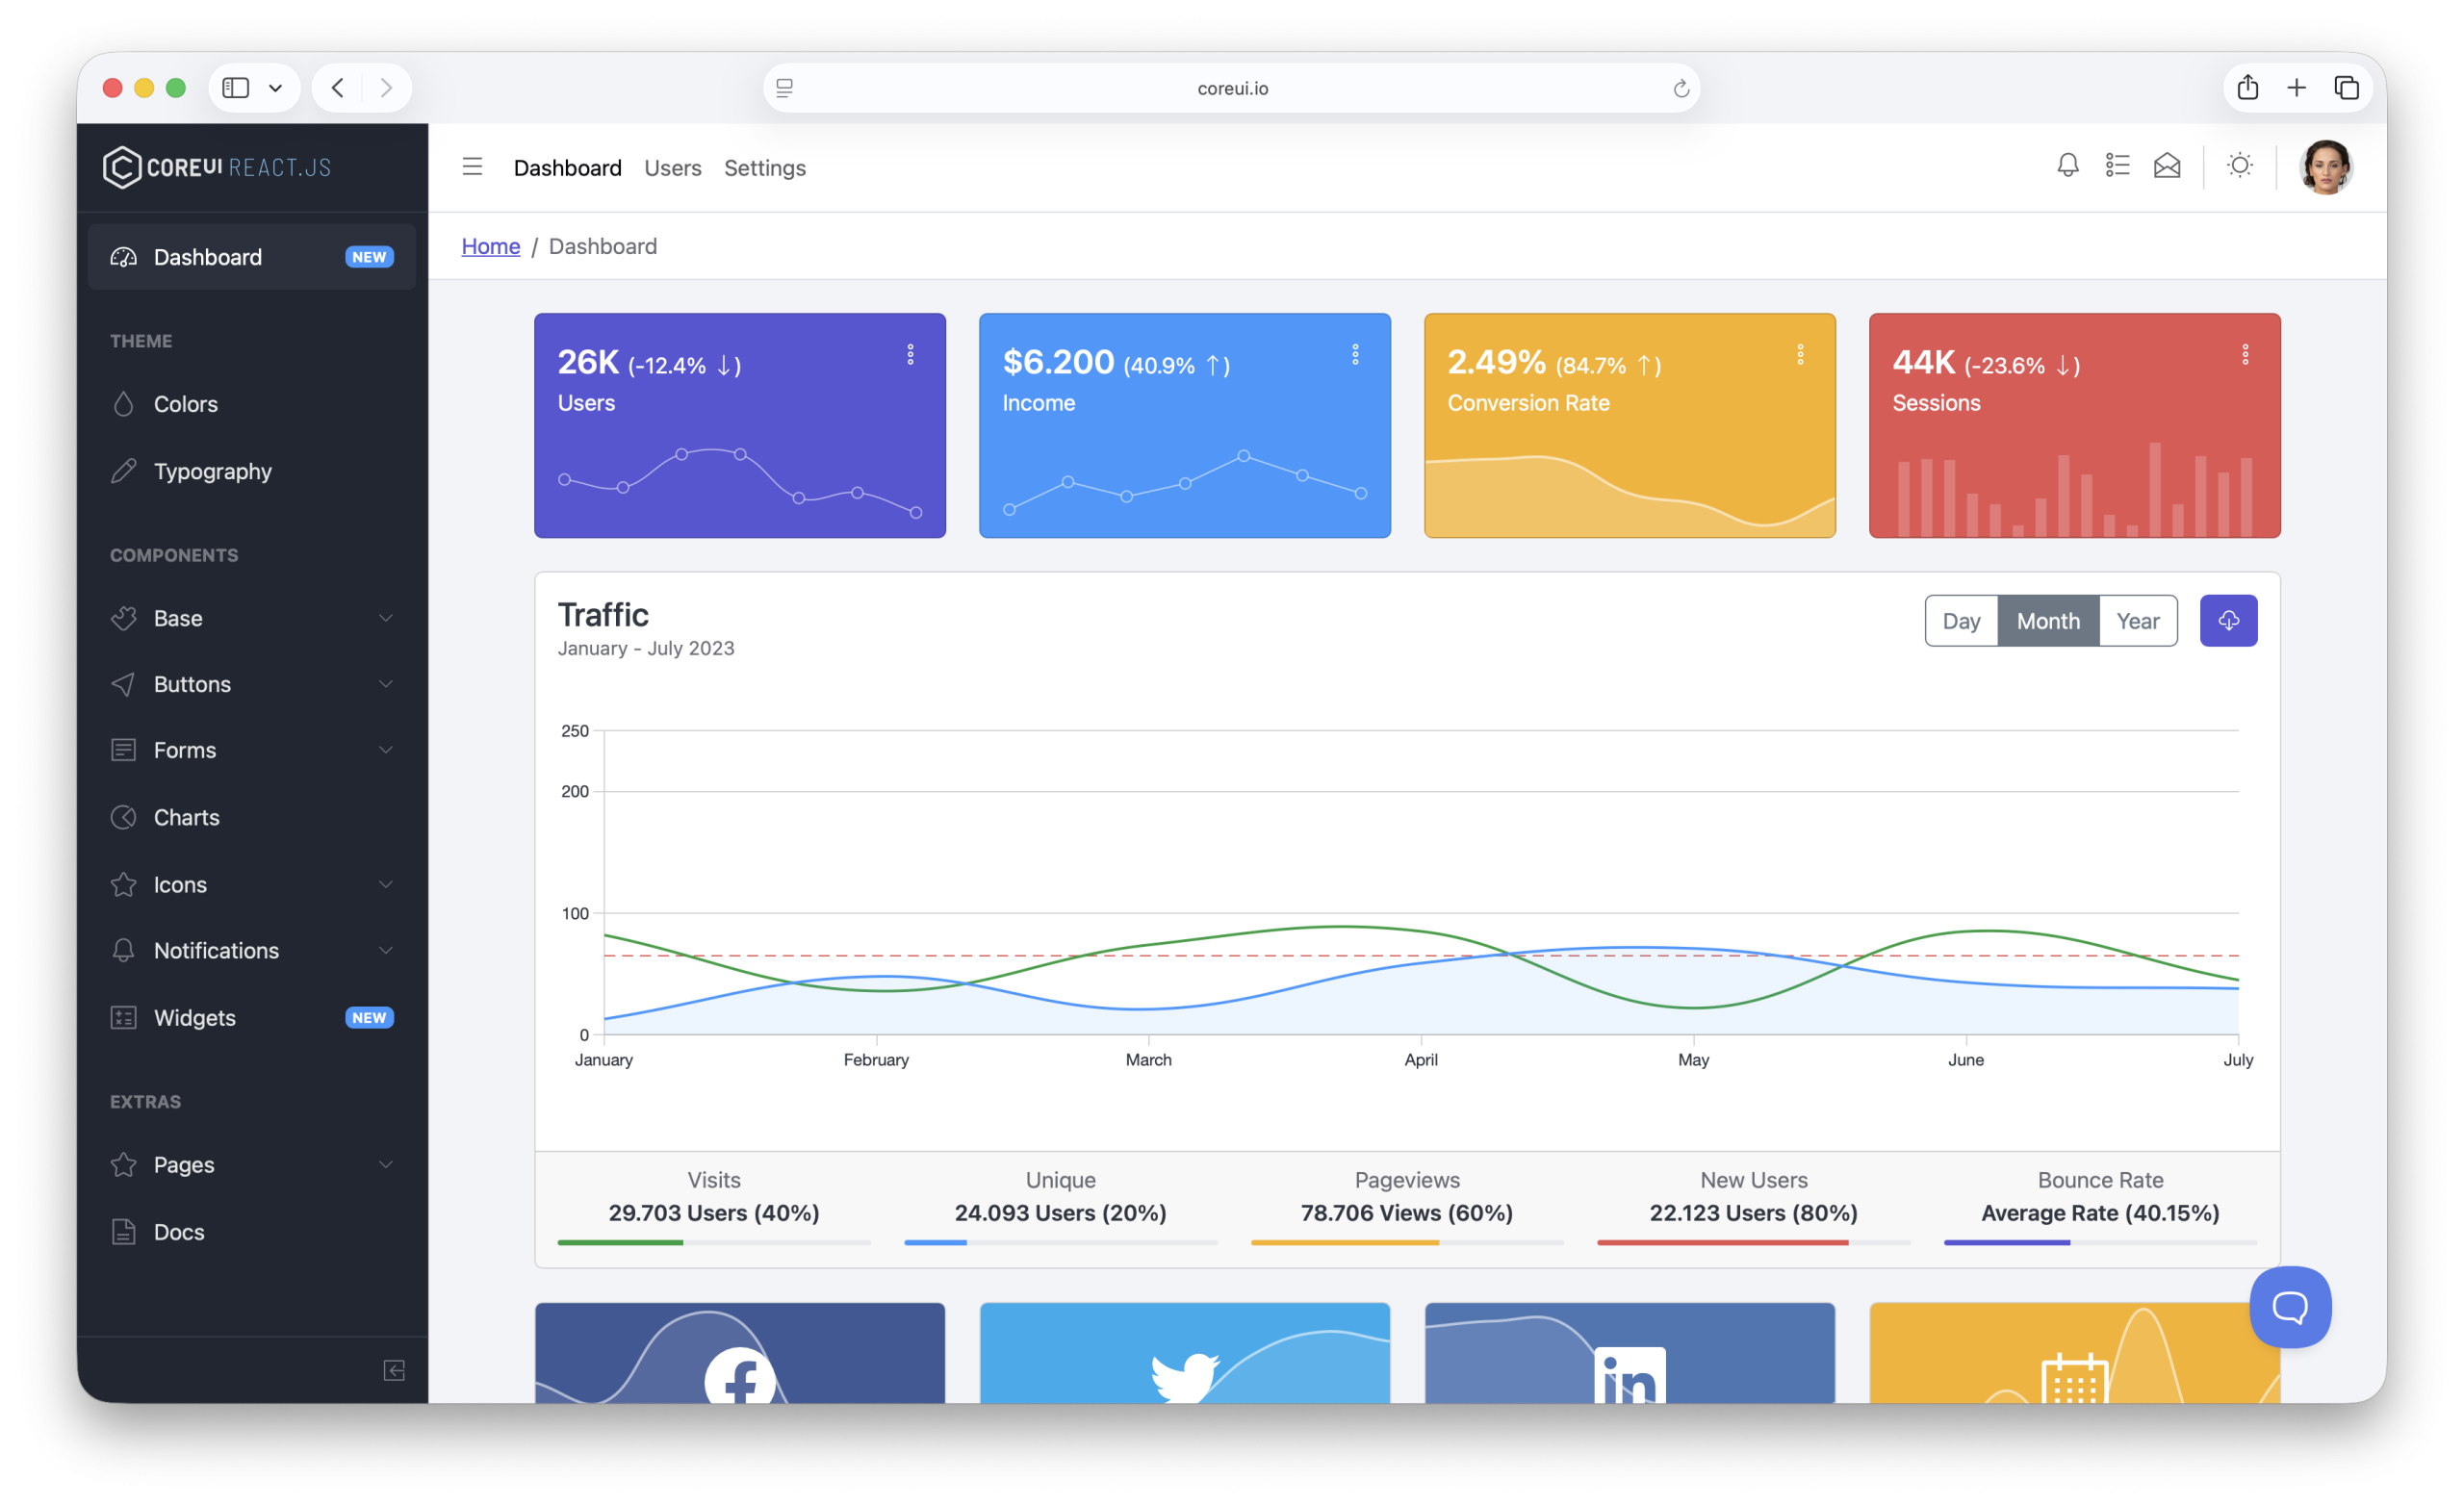This screenshot has width=2464, height=1505.
Task: Click the cloud download button in Traffic
Action: coord(2228,621)
